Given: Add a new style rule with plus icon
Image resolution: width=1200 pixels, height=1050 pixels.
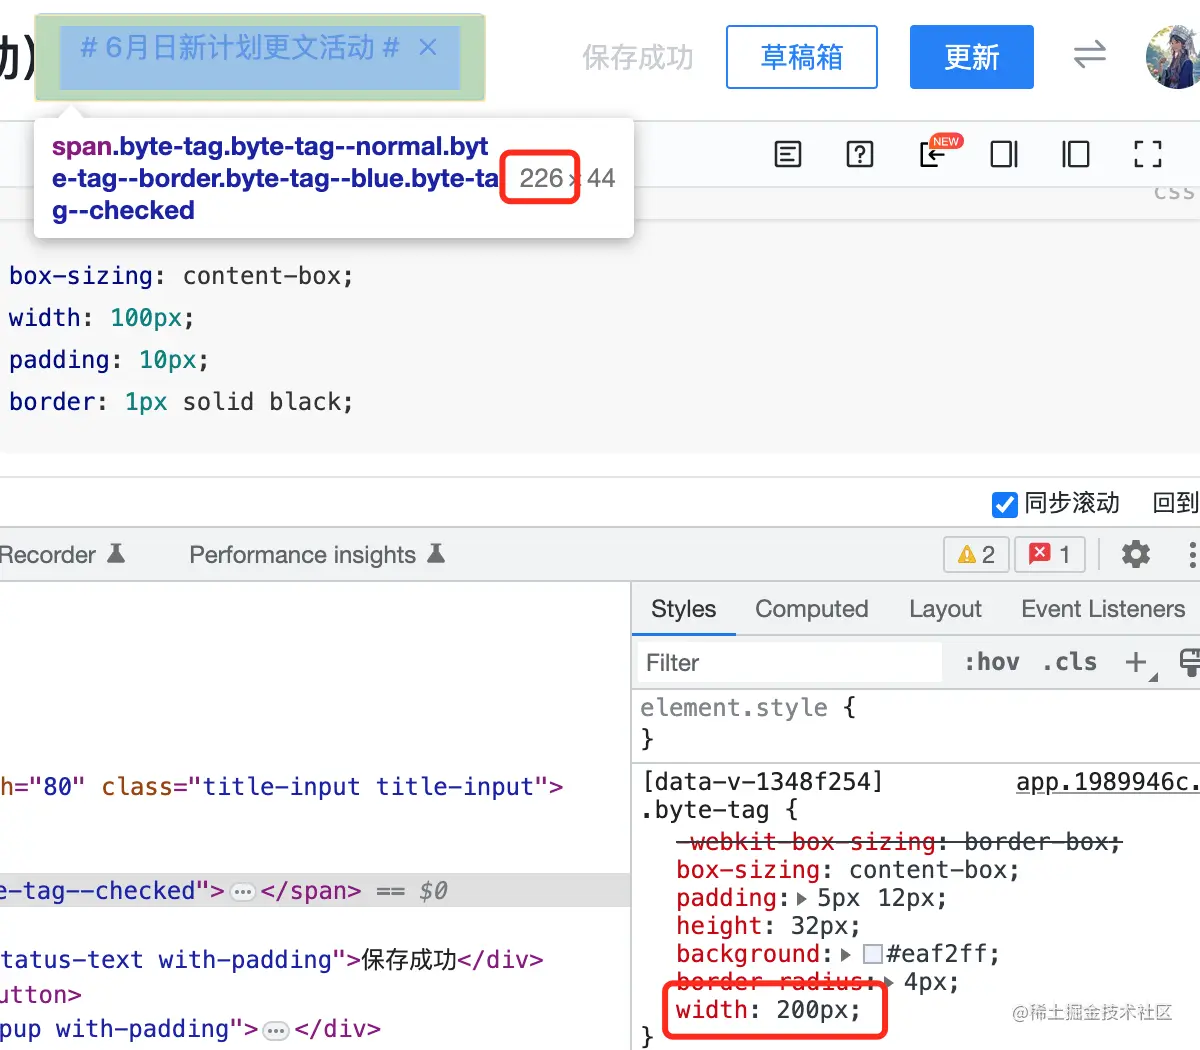Looking at the screenshot, I should 1136,662.
